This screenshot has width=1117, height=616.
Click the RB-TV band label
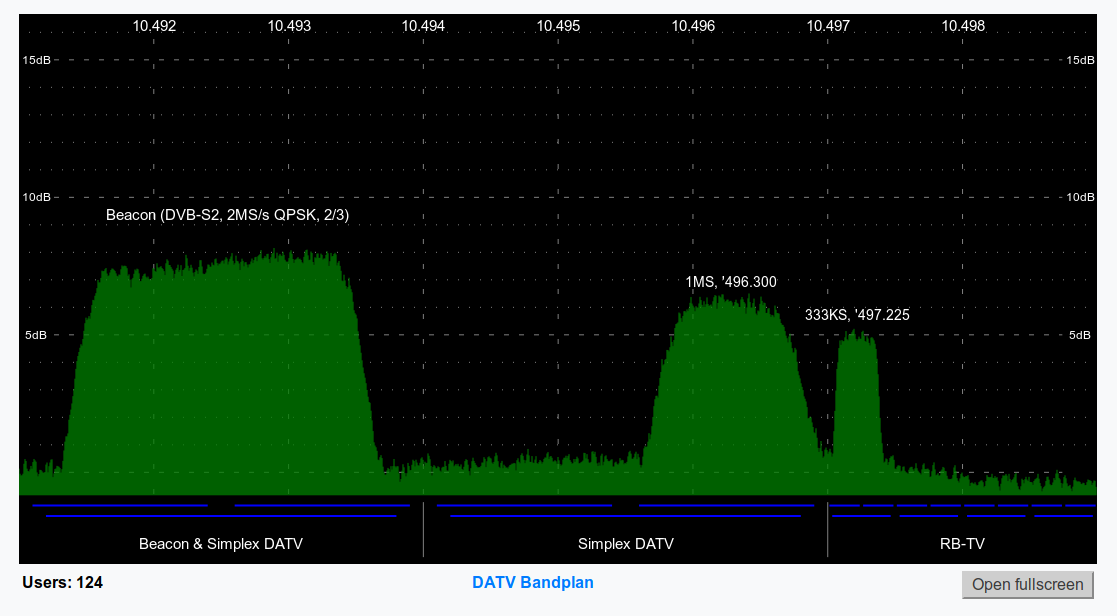(962, 544)
